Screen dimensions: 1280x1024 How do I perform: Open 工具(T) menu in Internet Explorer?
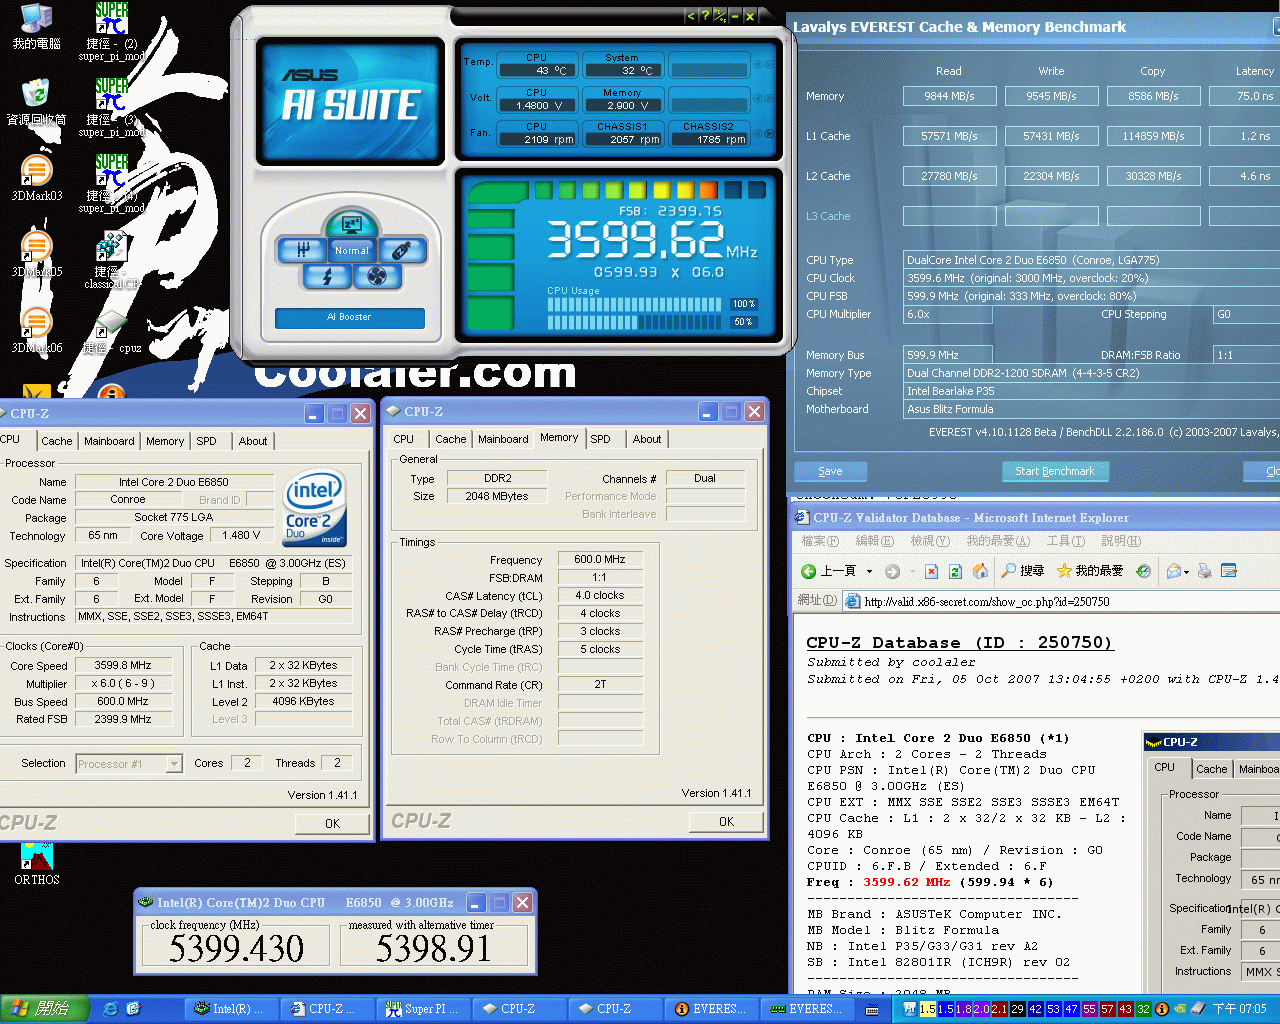click(1065, 541)
